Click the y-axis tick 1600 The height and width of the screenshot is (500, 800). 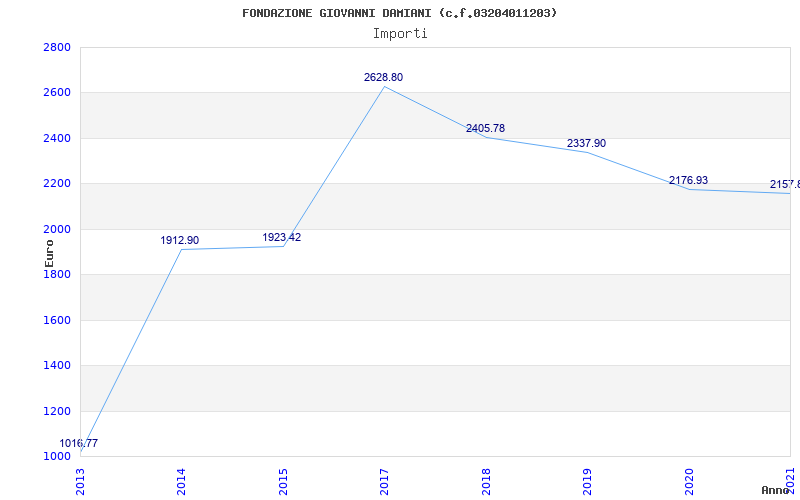(x=57, y=320)
